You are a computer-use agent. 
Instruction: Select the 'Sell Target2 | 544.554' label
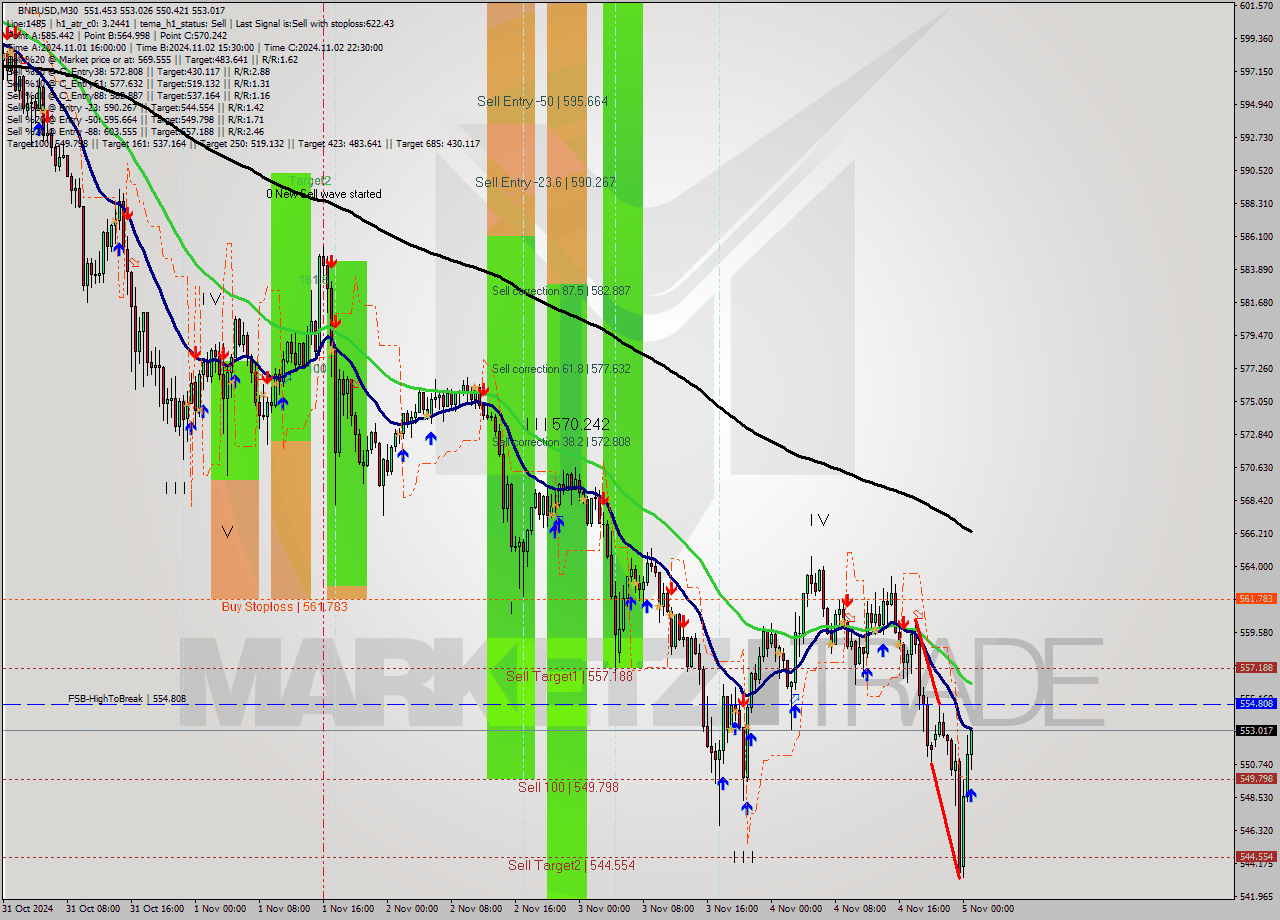[571, 865]
